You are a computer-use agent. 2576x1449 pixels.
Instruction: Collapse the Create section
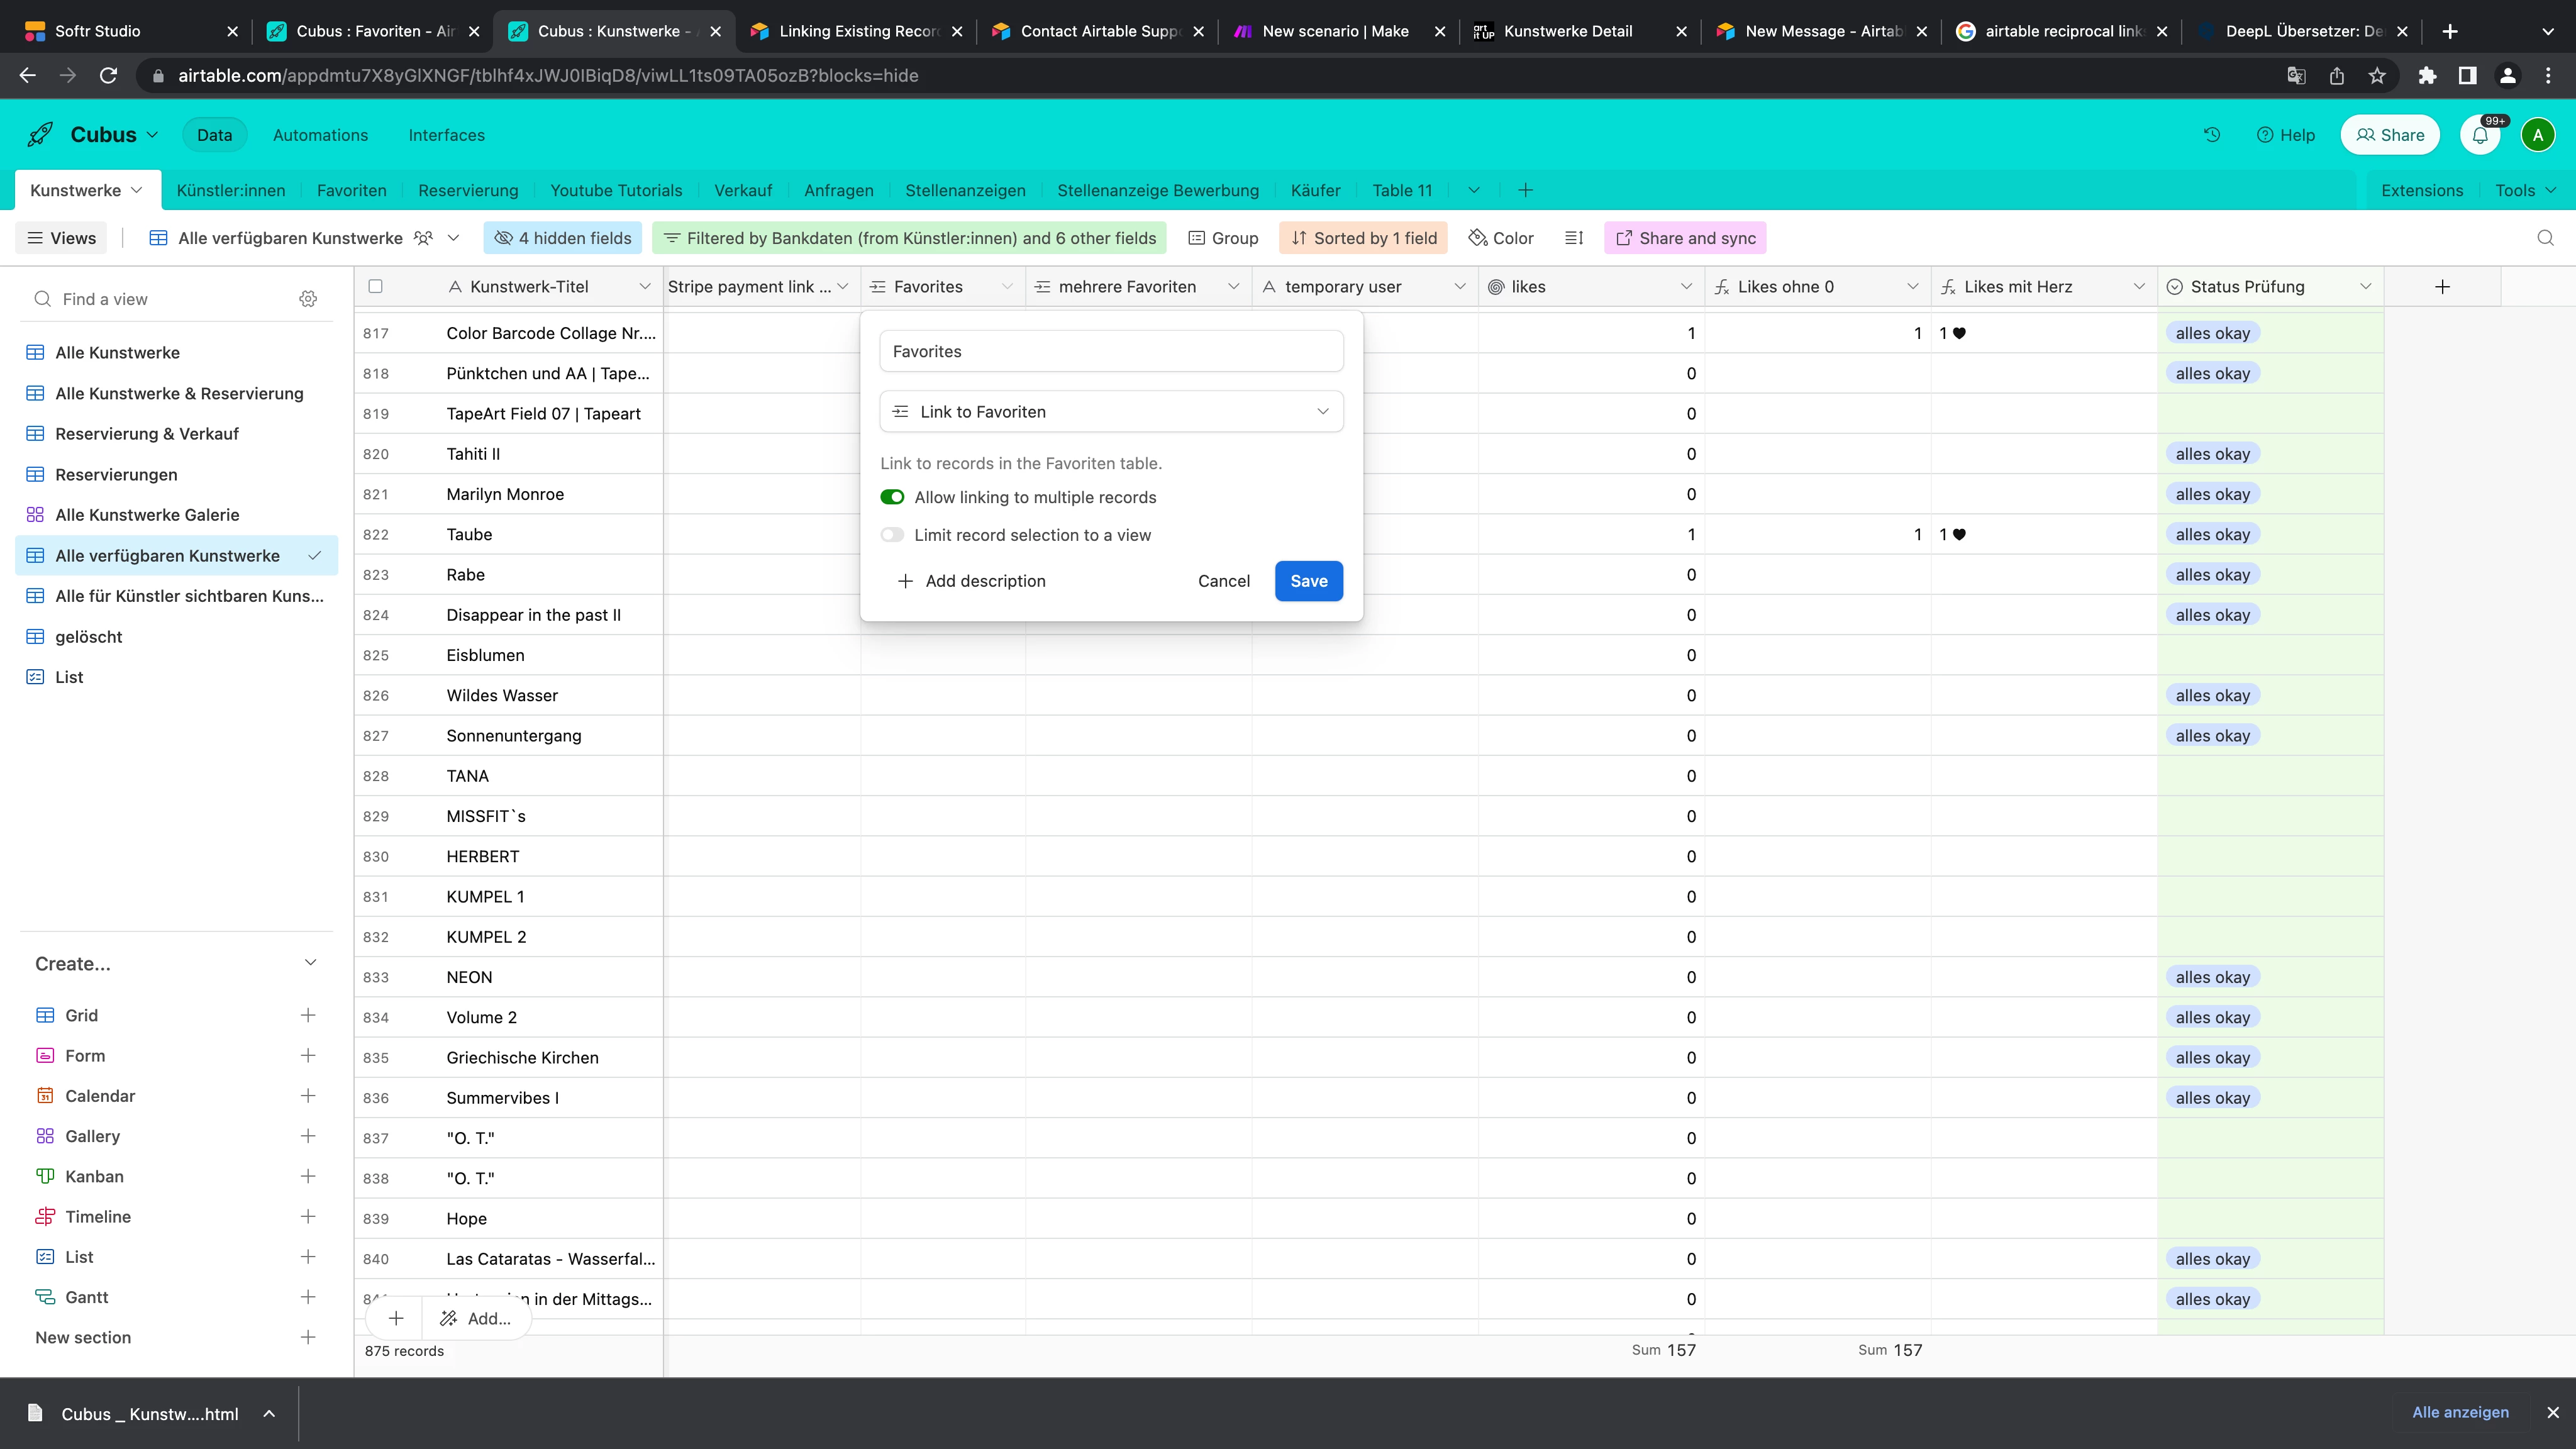click(x=310, y=963)
